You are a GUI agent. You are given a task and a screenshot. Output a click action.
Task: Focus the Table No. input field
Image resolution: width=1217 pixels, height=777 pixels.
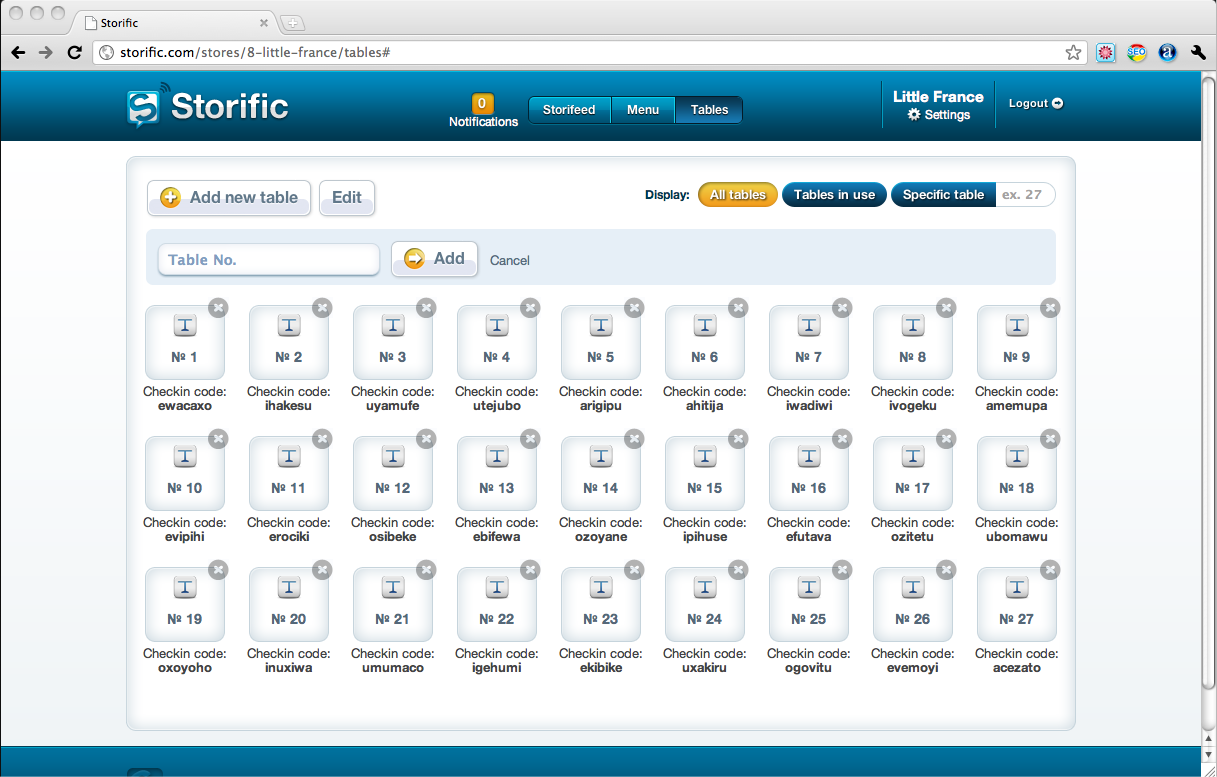click(268, 260)
